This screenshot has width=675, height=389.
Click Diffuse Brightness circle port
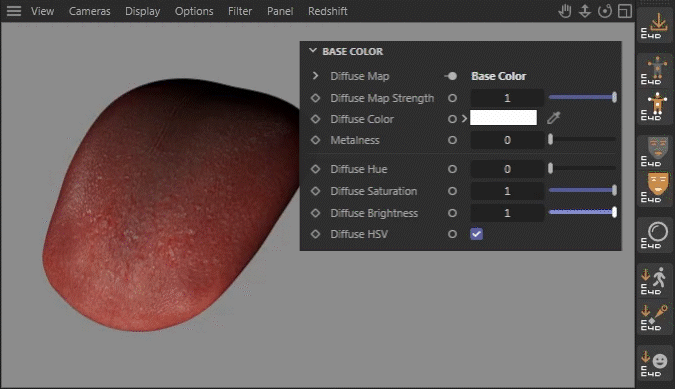click(452, 213)
